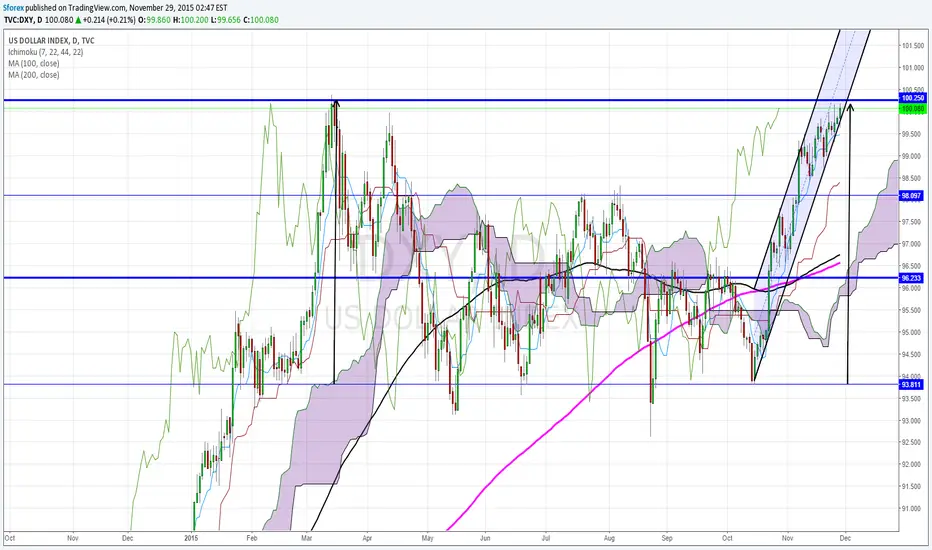Click the 95.000 price axis label
The image size is (932, 550).
912,332
